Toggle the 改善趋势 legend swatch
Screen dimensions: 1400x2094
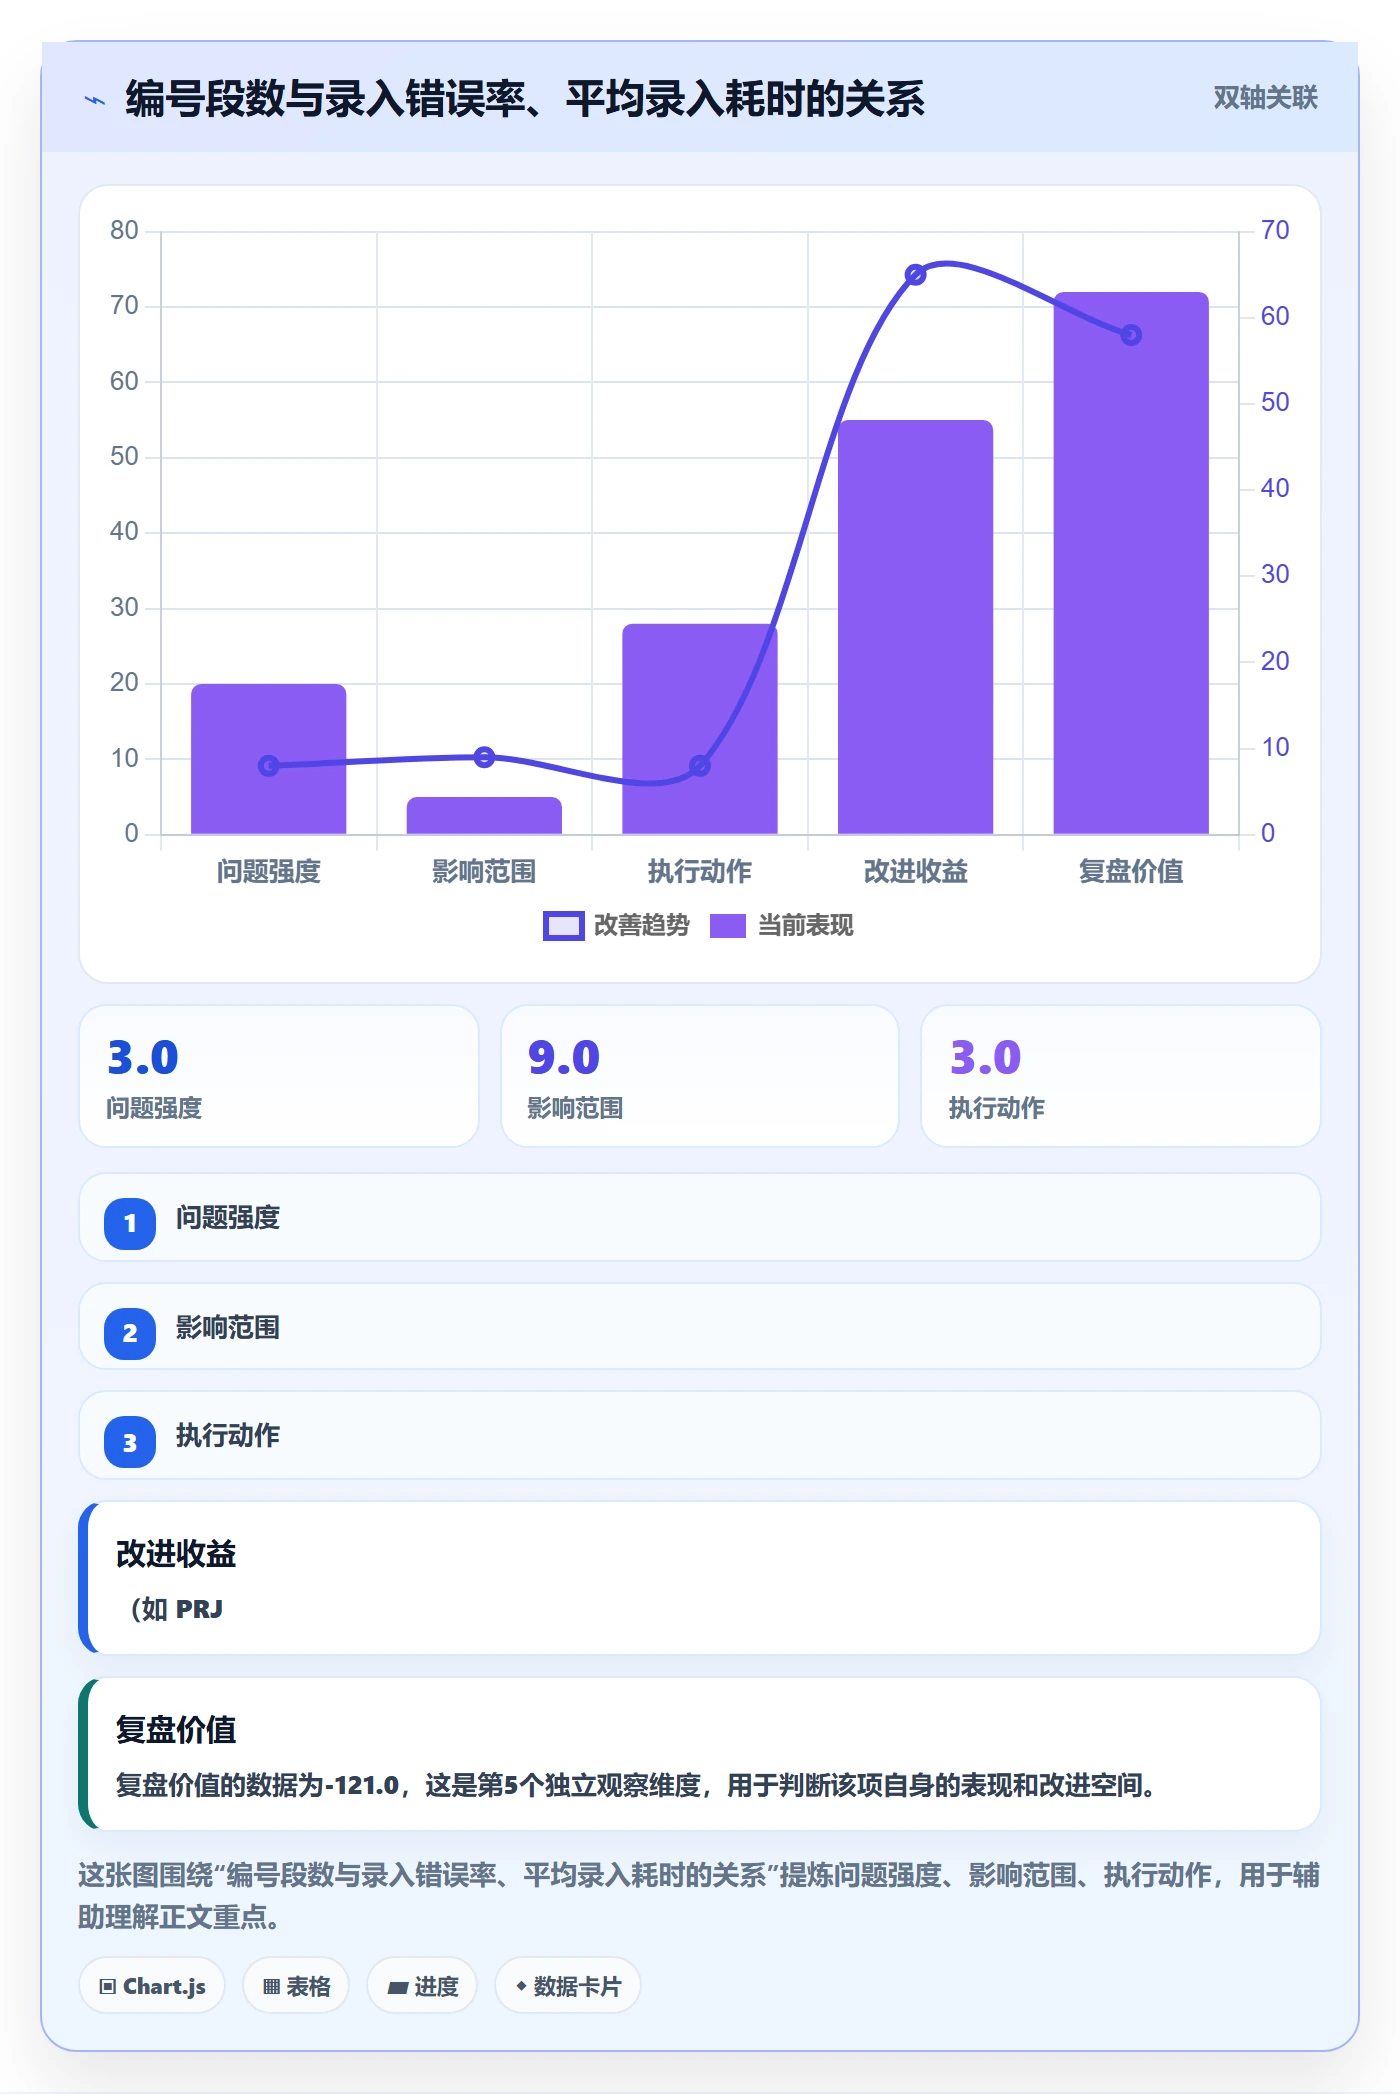tap(563, 926)
